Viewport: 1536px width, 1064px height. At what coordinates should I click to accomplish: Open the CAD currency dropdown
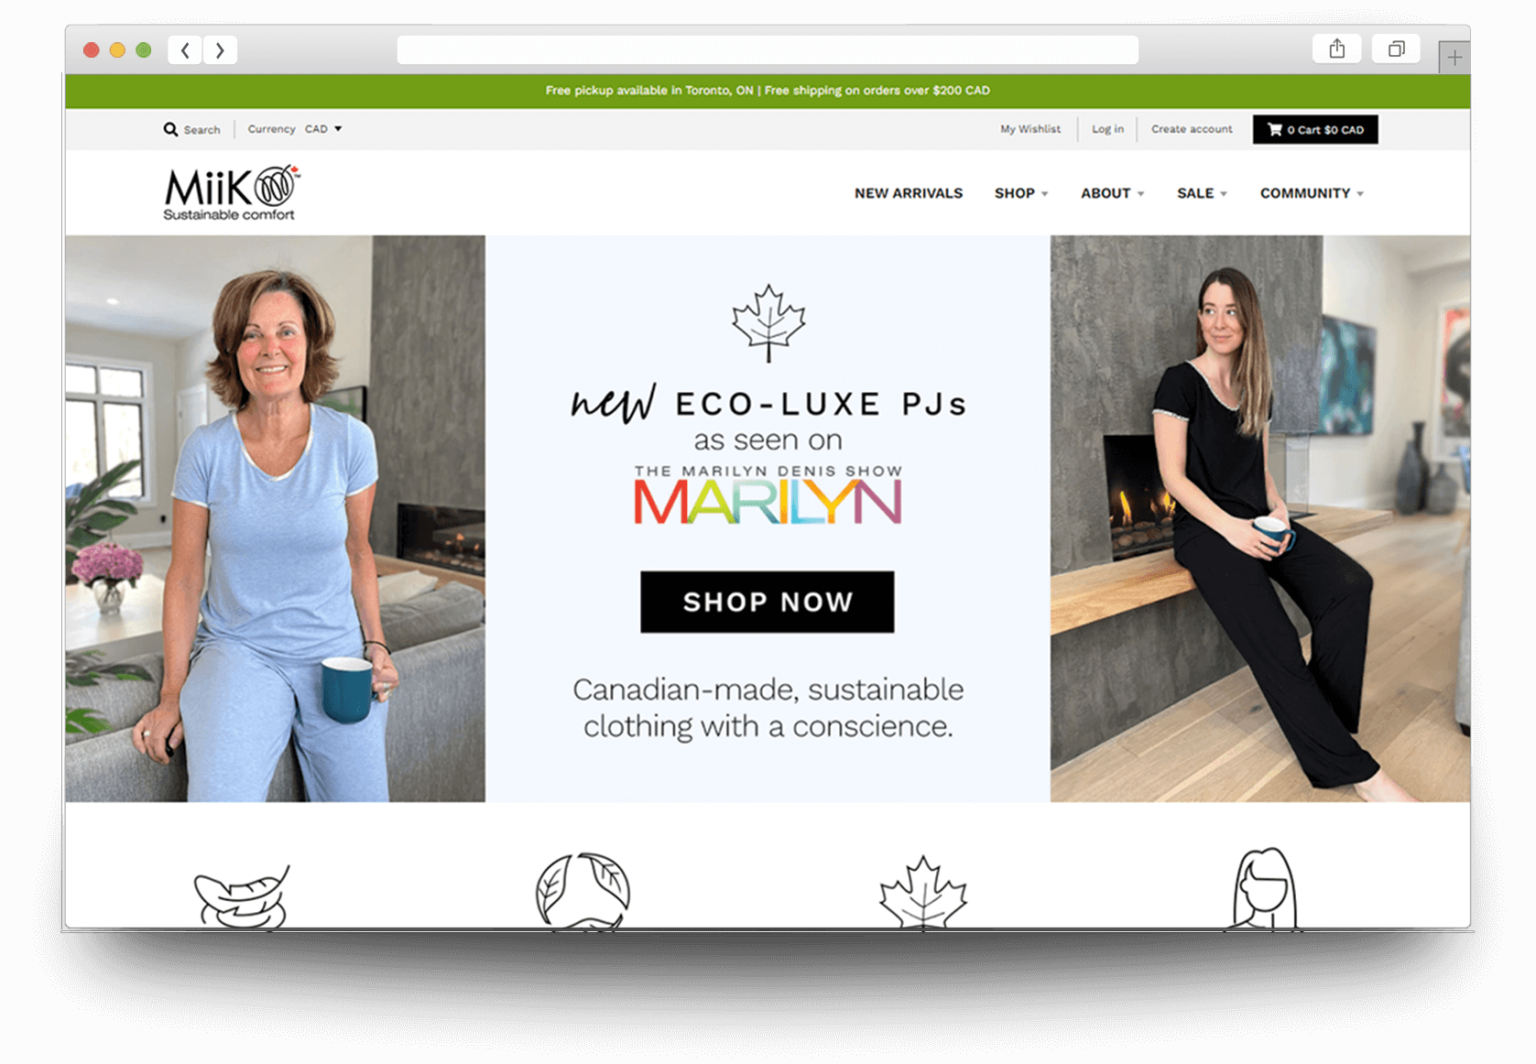323,129
